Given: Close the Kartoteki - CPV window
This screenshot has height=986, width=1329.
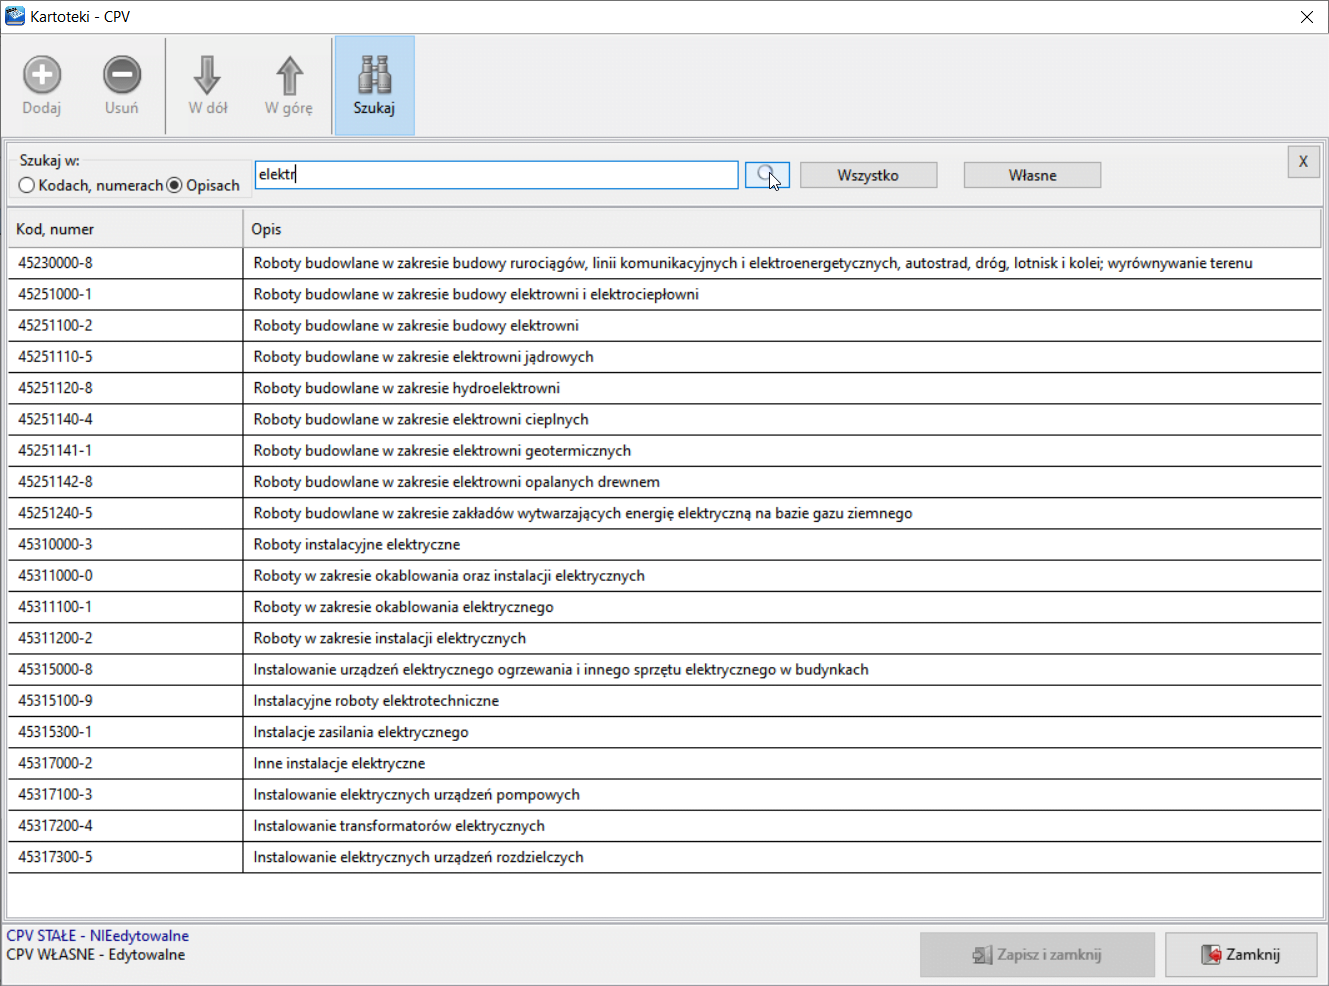Looking at the screenshot, I should pos(1306,17).
